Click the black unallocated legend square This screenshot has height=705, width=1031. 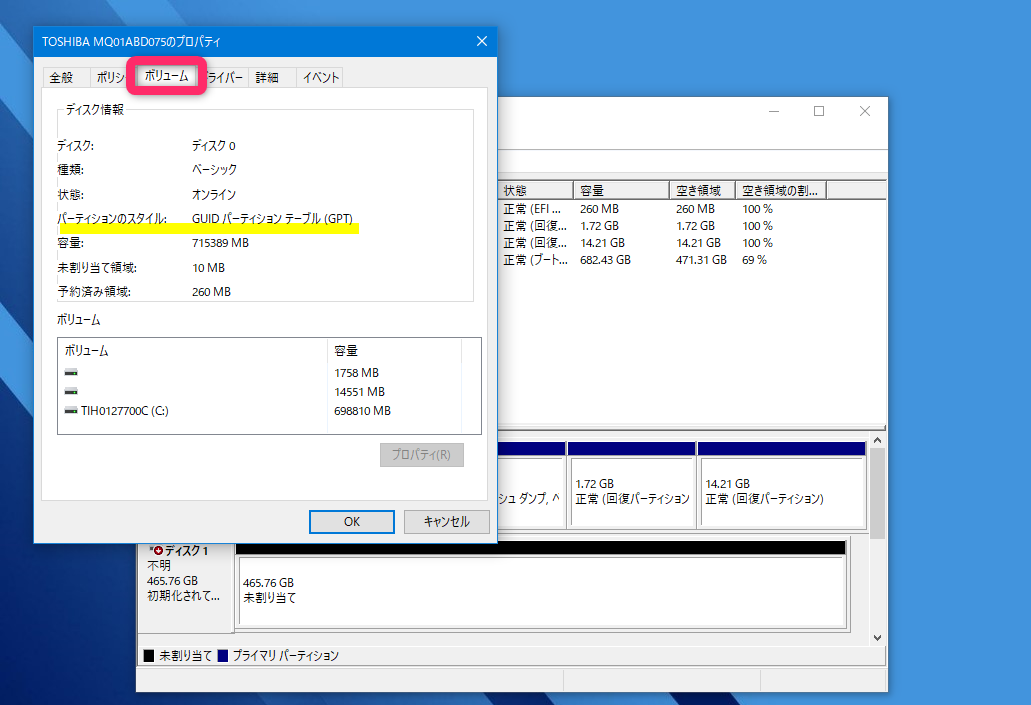click(x=149, y=656)
